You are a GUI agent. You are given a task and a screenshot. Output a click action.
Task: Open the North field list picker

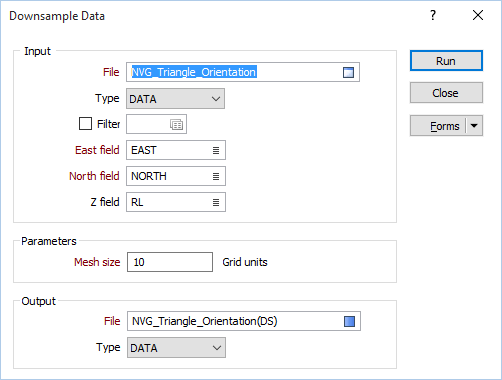click(x=216, y=176)
